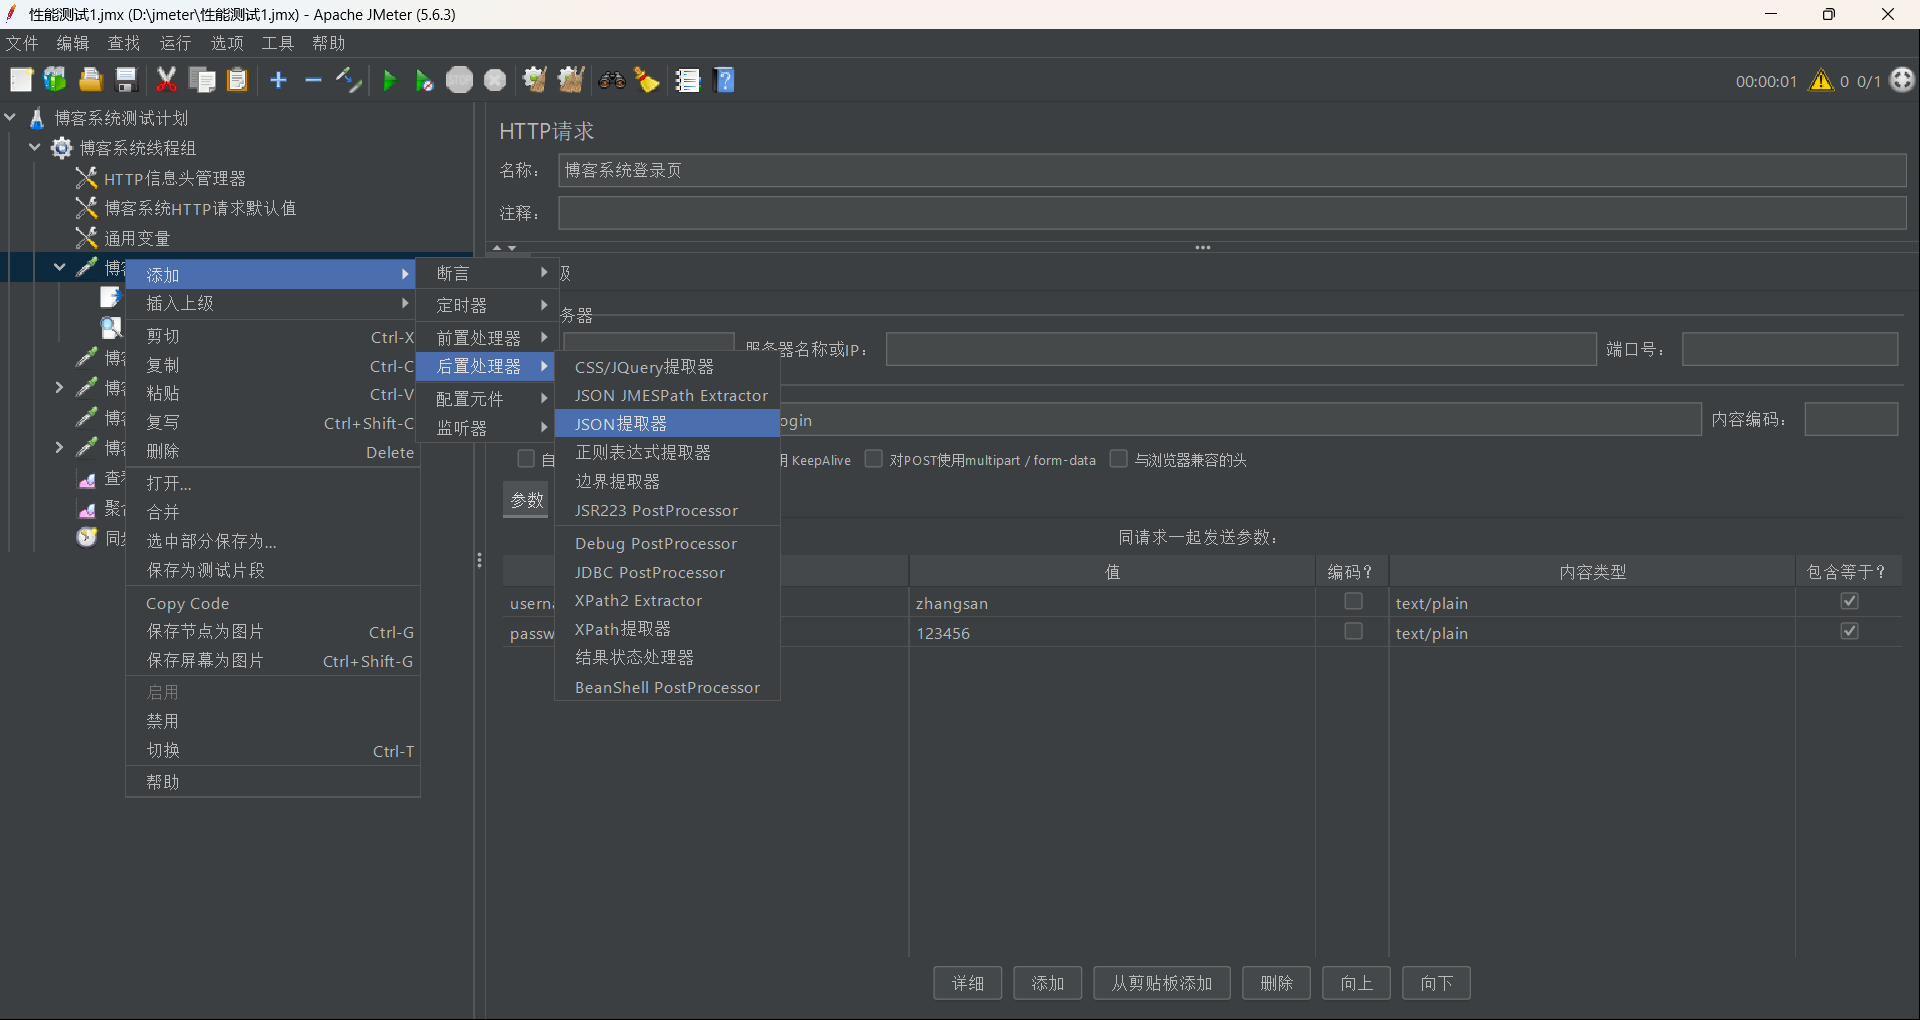Enable 与浏览器兼容的头 checkbox
1920x1020 pixels.
[x=1118, y=459]
